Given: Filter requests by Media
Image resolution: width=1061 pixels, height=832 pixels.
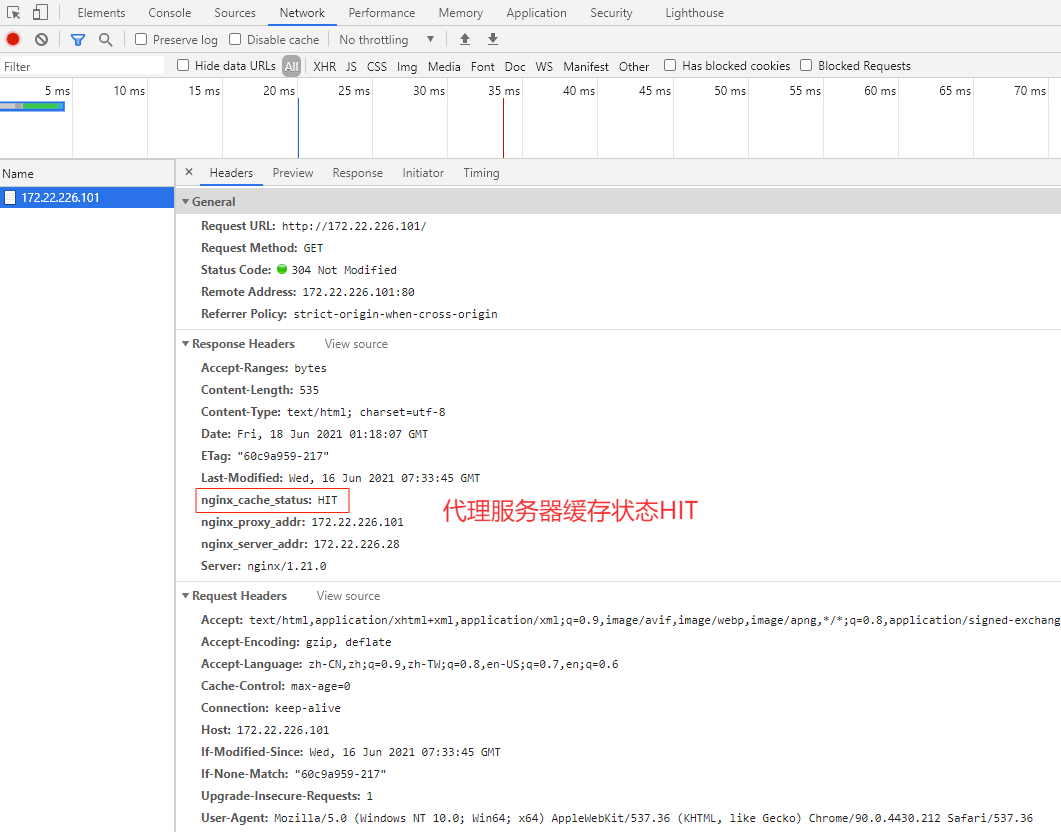Looking at the screenshot, I should pos(444,66).
